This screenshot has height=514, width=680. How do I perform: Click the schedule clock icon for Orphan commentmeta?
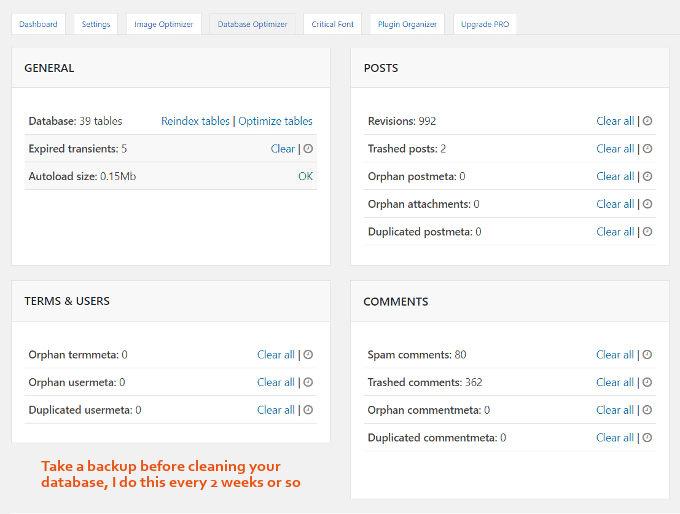pyautogui.click(x=647, y=410)
